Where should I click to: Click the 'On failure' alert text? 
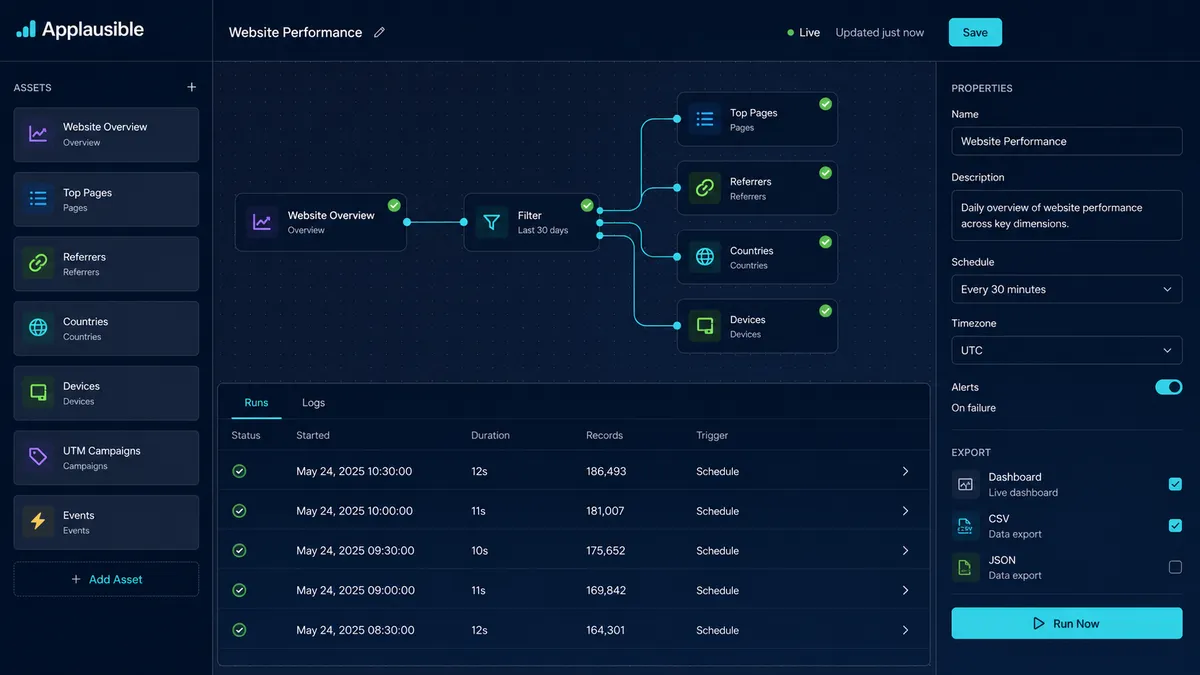(x=973, y=408)
